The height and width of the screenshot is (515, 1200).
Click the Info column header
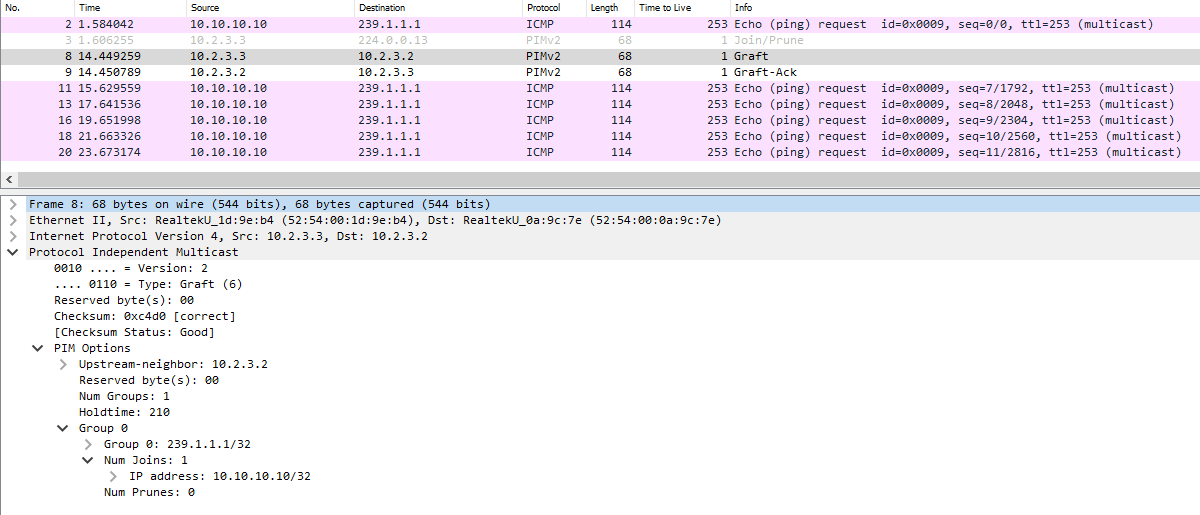[x=745, y=7]
